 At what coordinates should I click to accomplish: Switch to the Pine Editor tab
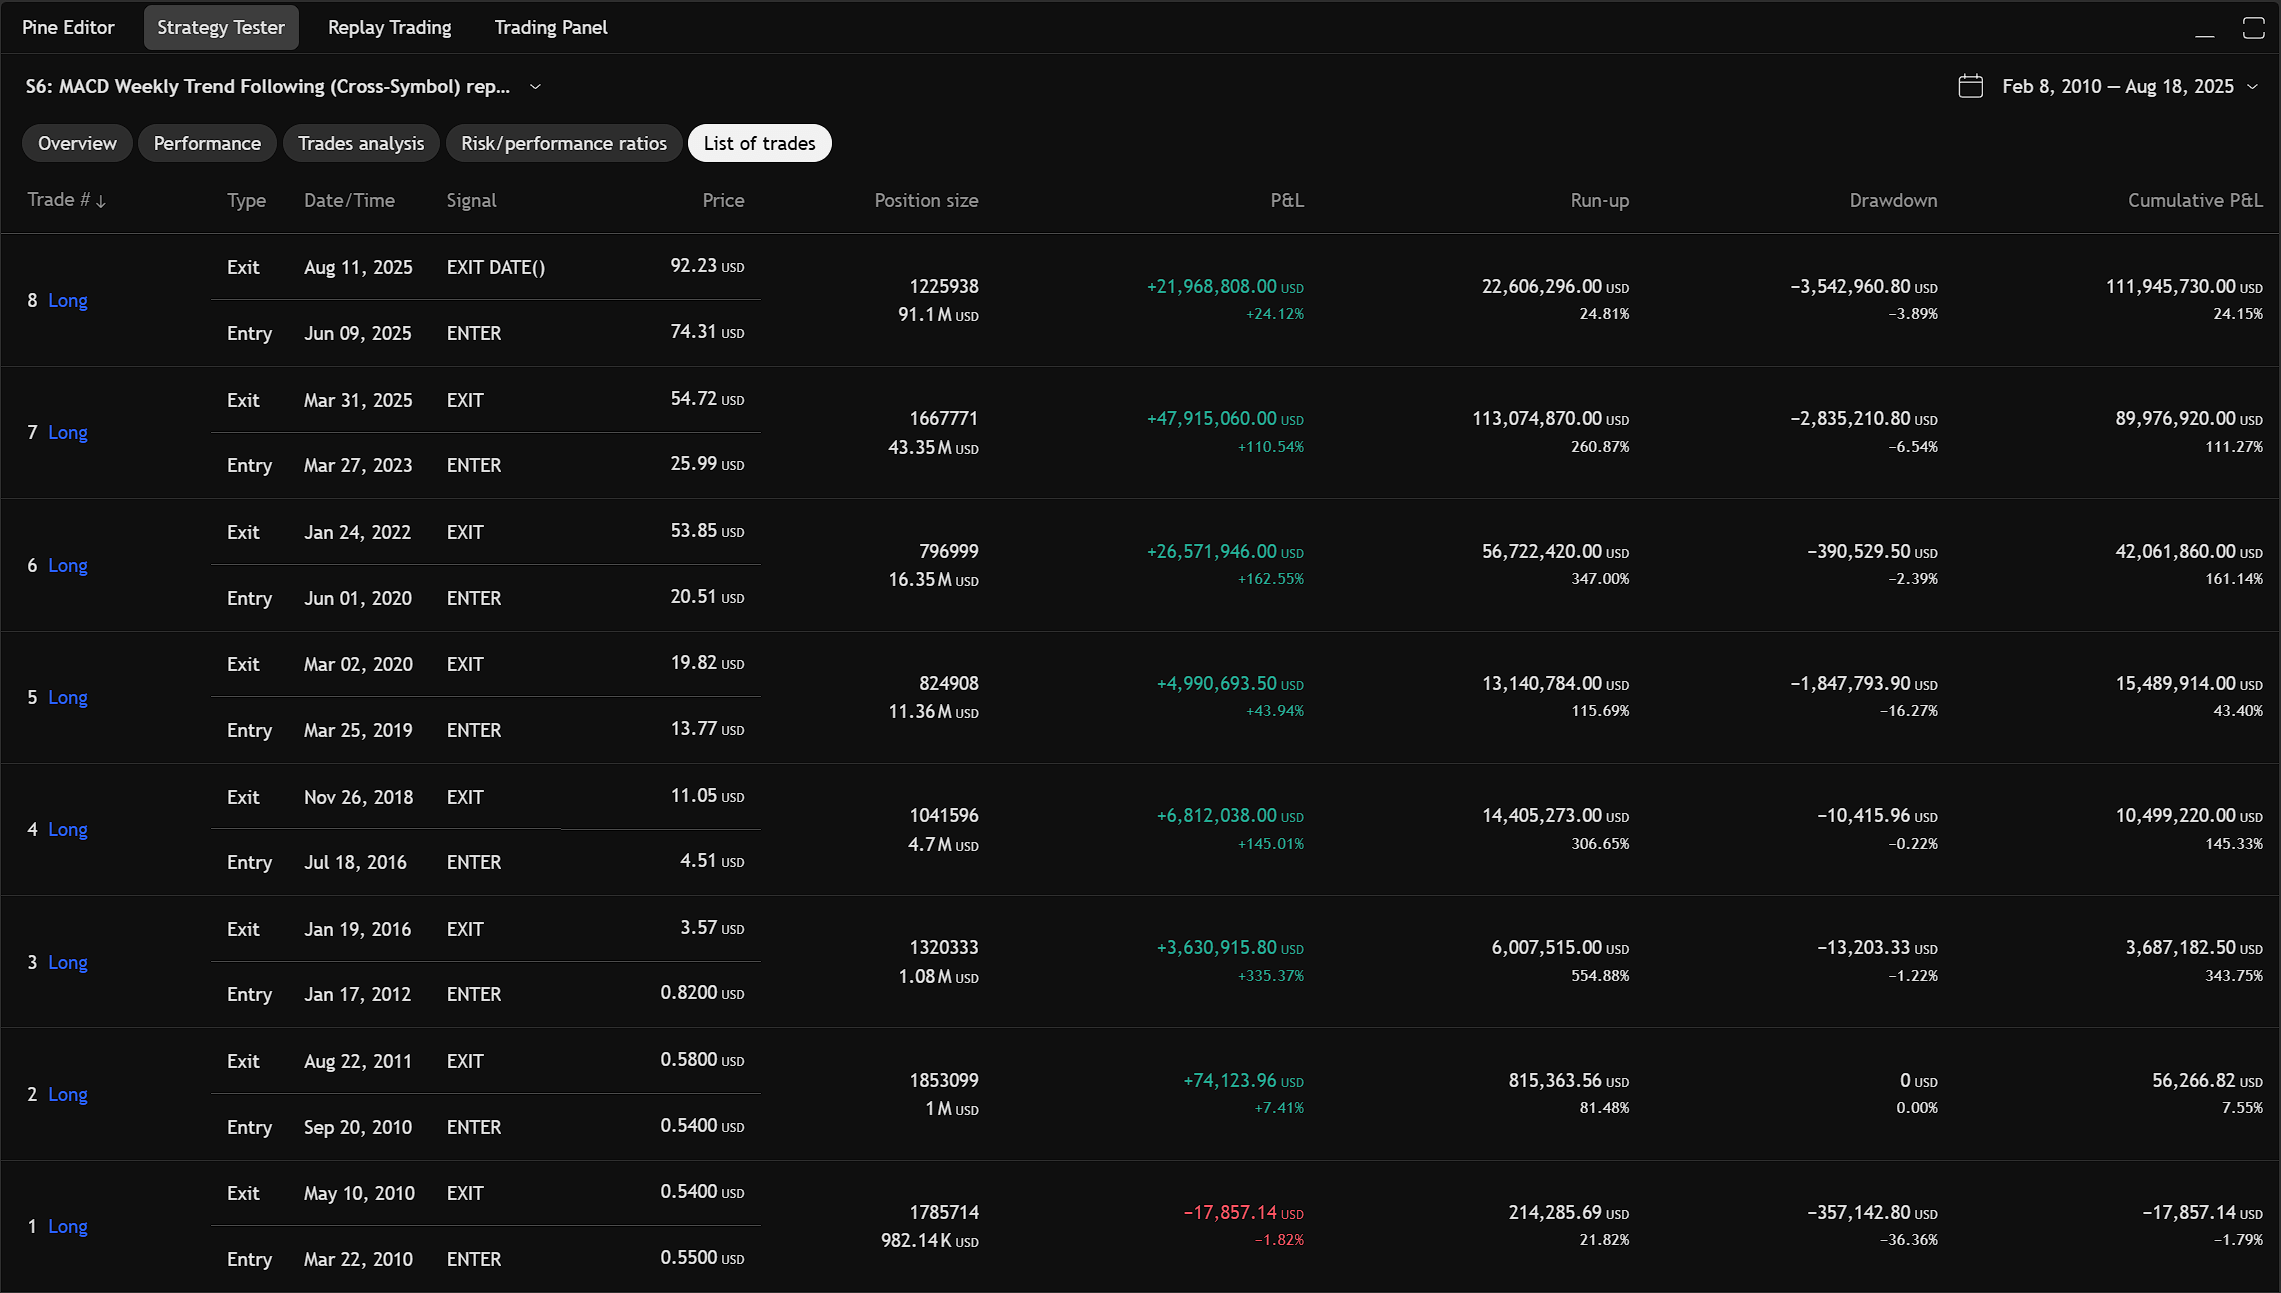coord(68,27)
